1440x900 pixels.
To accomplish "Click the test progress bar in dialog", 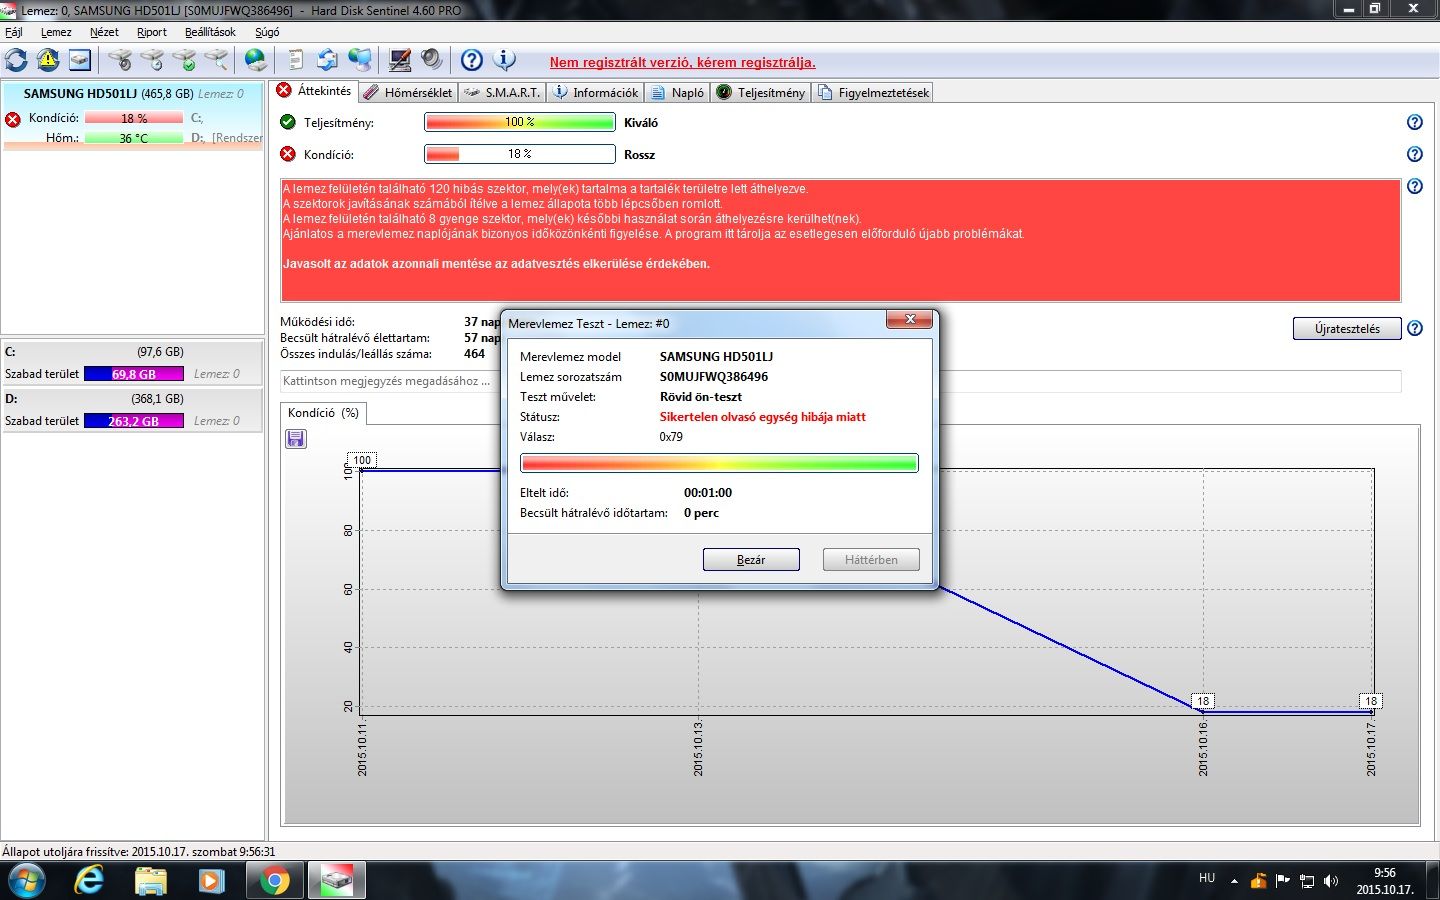I will tap(719, 463).
